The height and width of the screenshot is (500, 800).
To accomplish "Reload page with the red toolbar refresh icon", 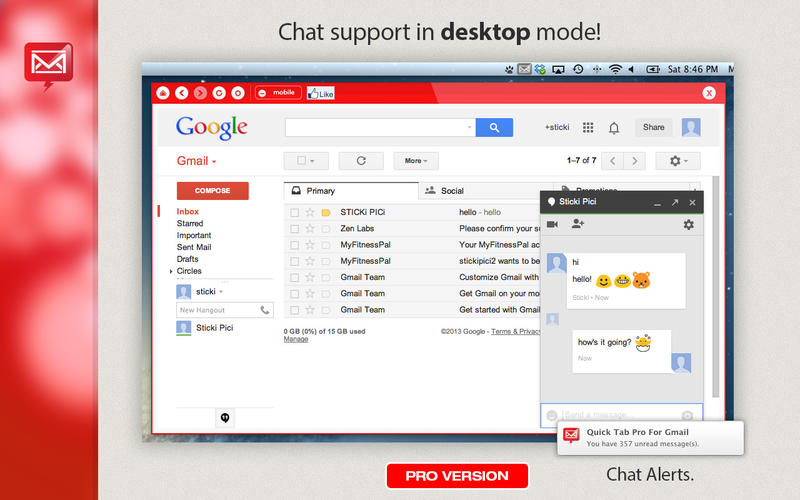I will pyautogui.click(x=219, y=93).
